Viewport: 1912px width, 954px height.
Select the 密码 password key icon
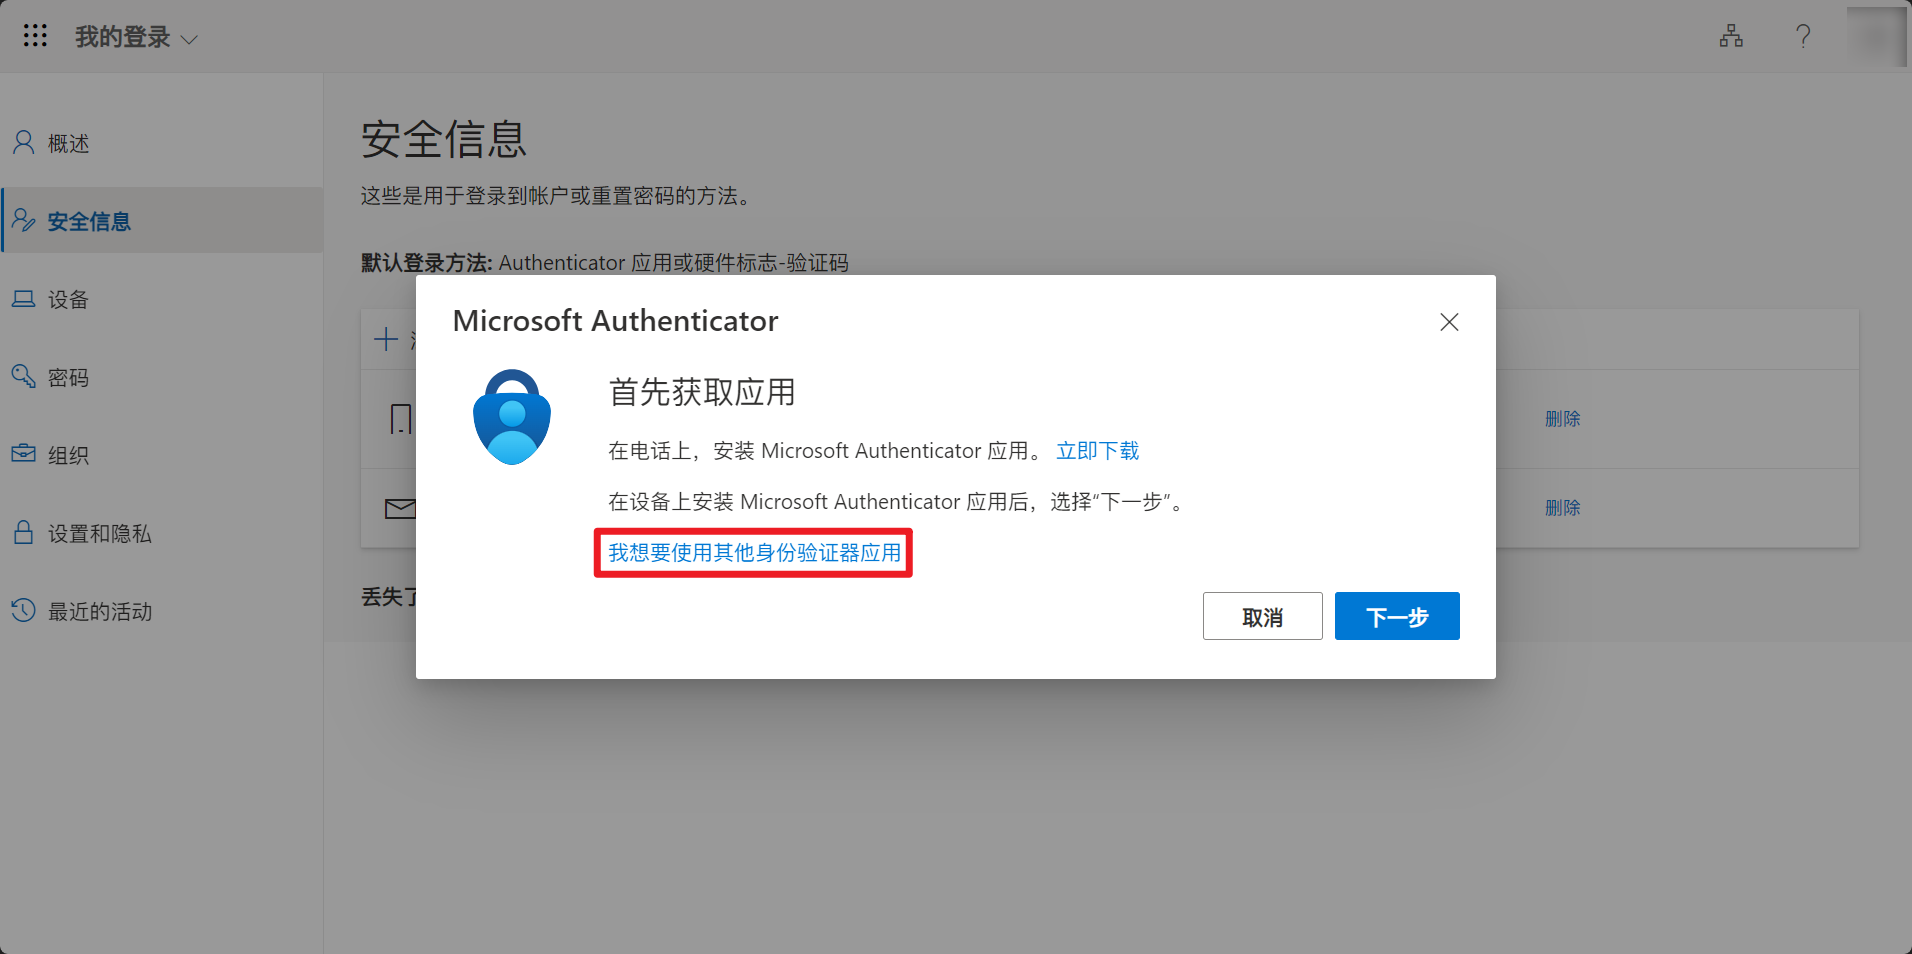tap(23, 376)
